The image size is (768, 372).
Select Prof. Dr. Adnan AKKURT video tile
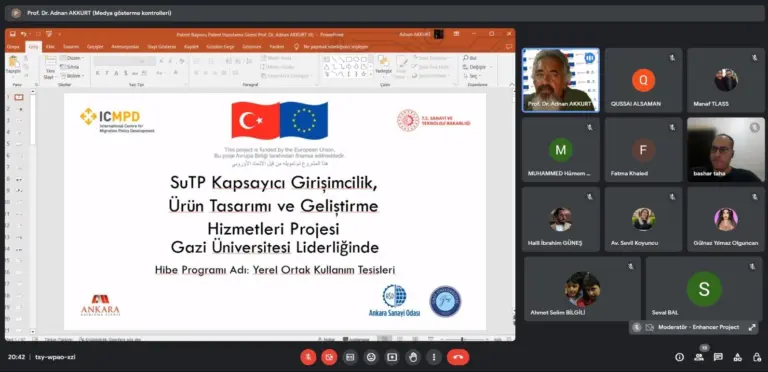click(560, 80)
